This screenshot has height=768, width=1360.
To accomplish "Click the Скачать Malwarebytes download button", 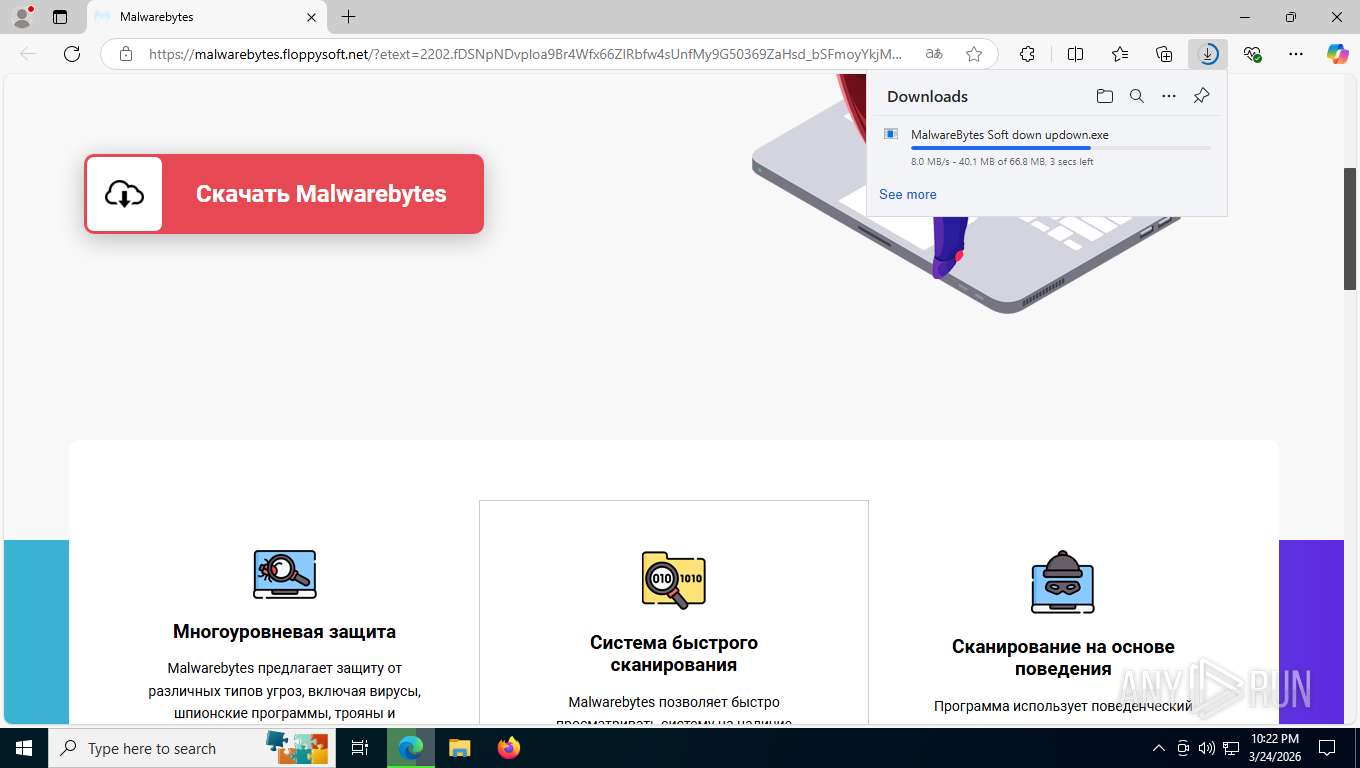I will coord(284,194).
